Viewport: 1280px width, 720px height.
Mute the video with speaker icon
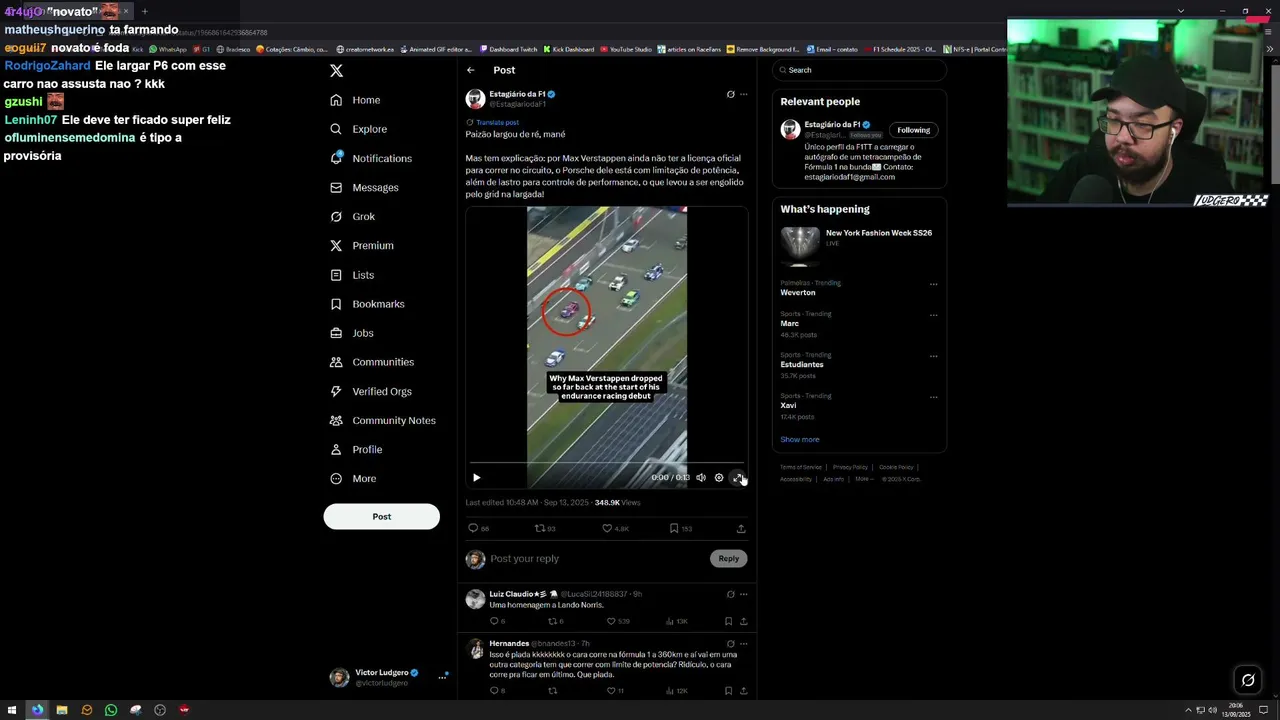[700, 478]
